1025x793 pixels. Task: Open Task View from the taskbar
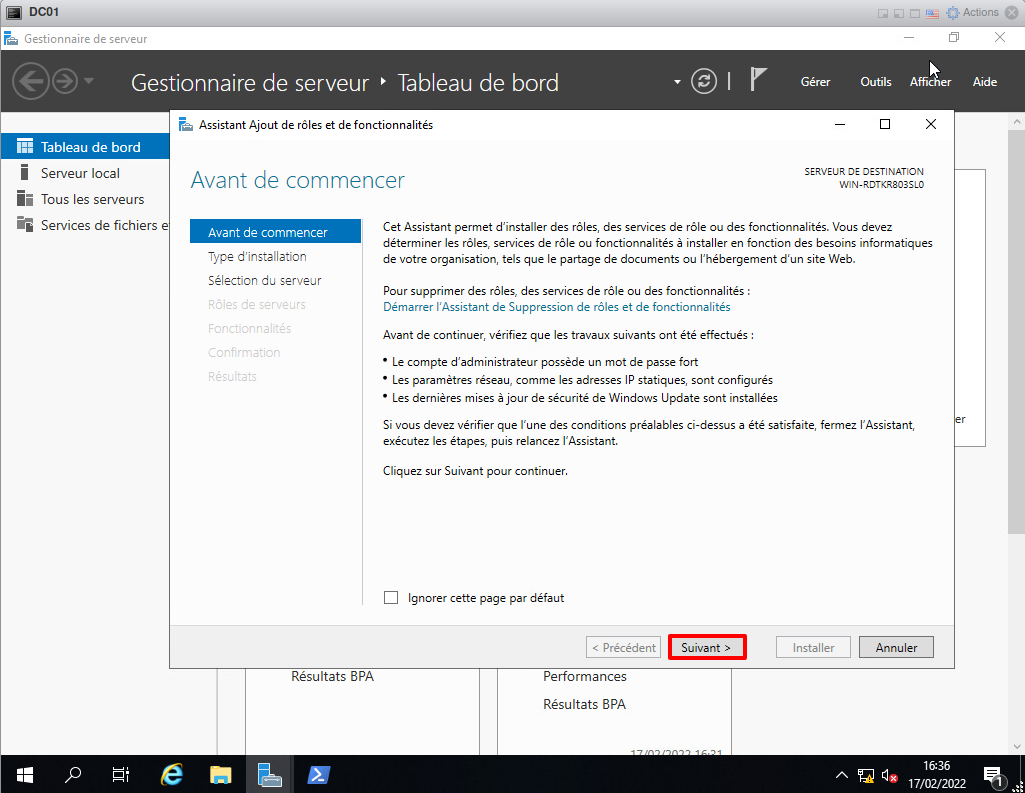tap(121, 775)
